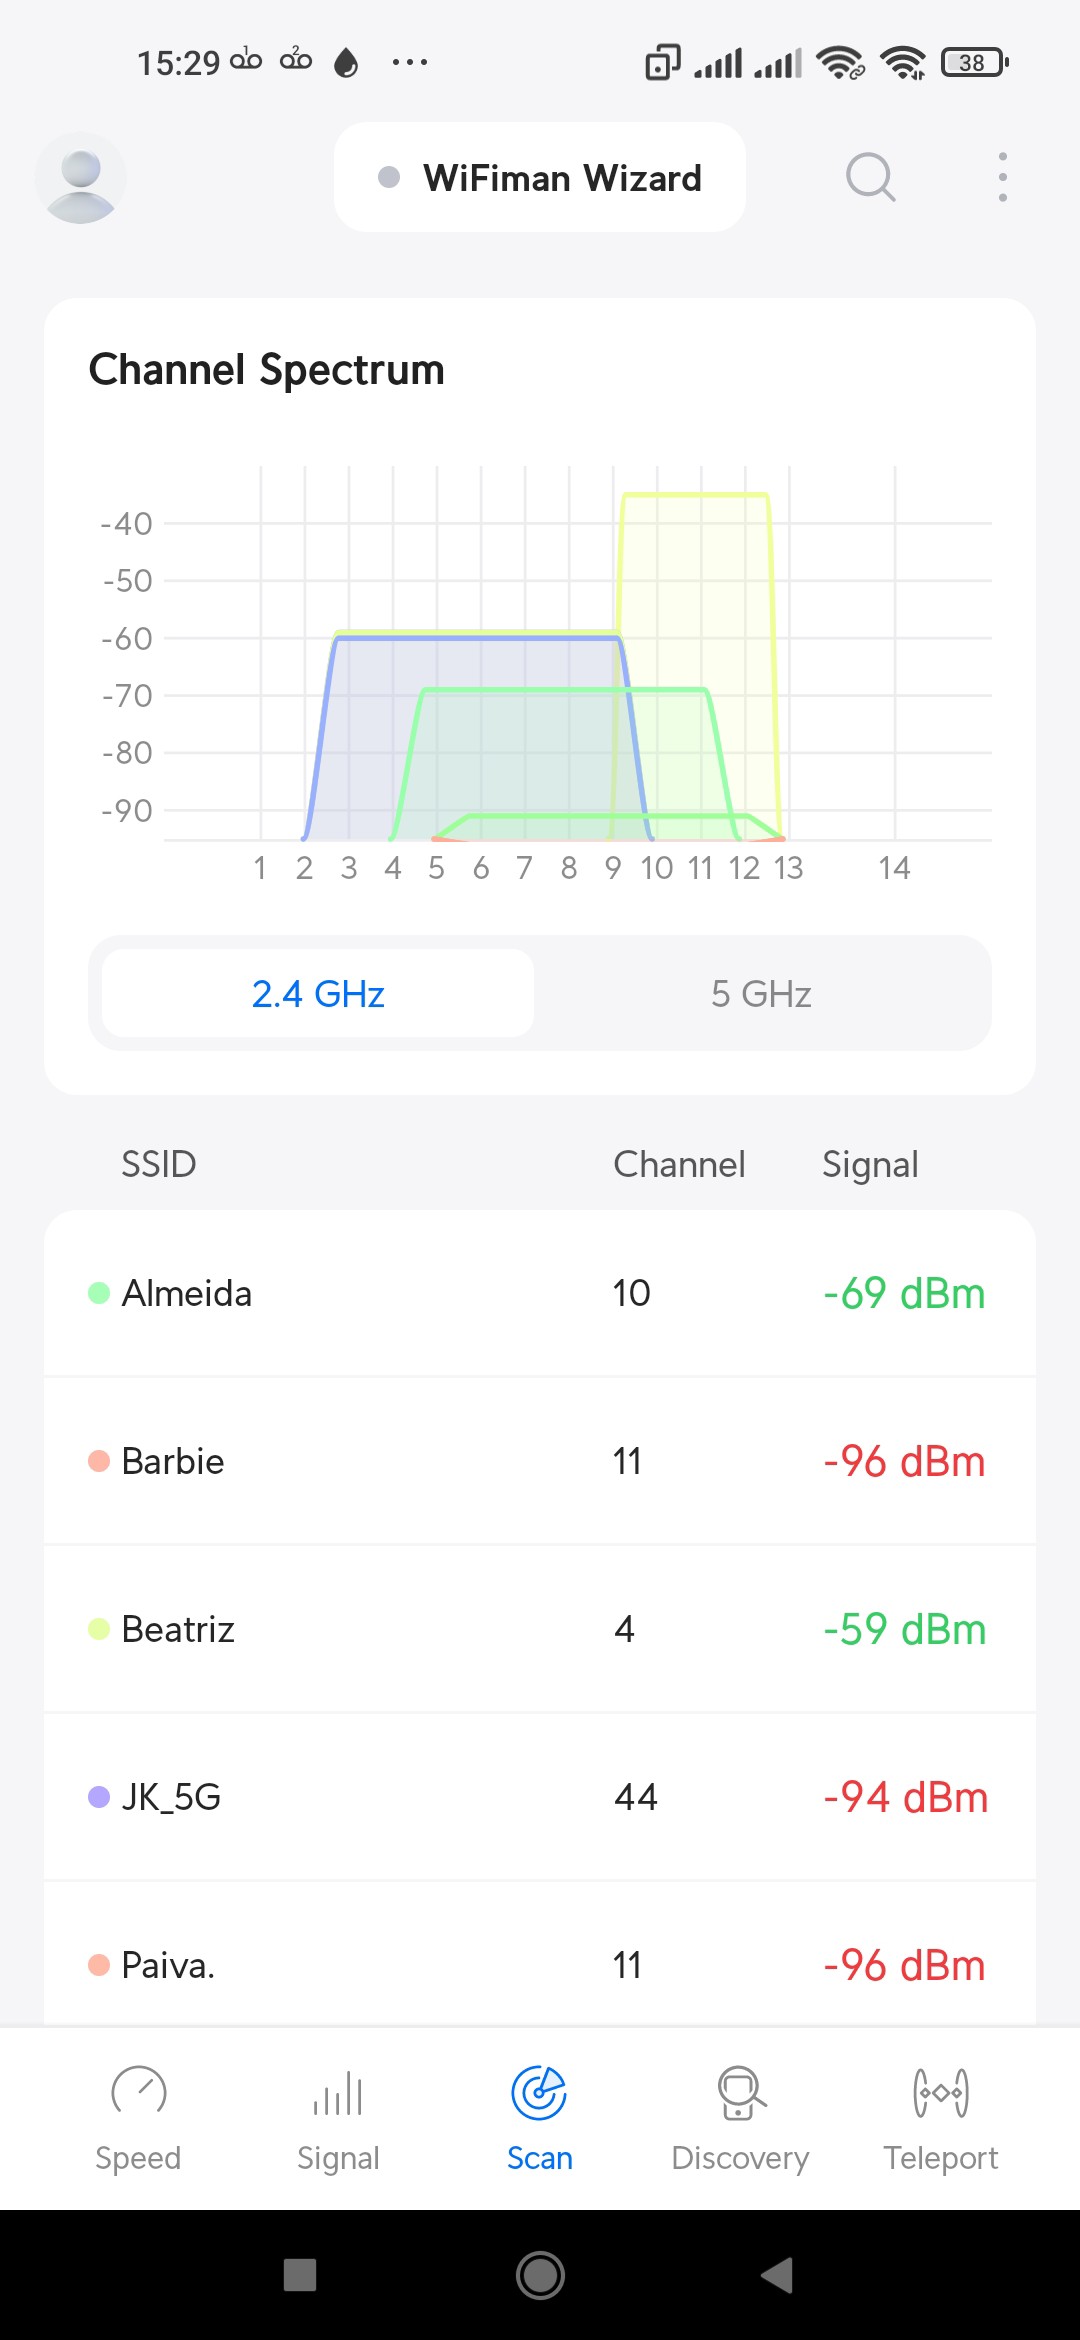
Task: Select the Barbie network row
Action: (x=540, y=1462)
